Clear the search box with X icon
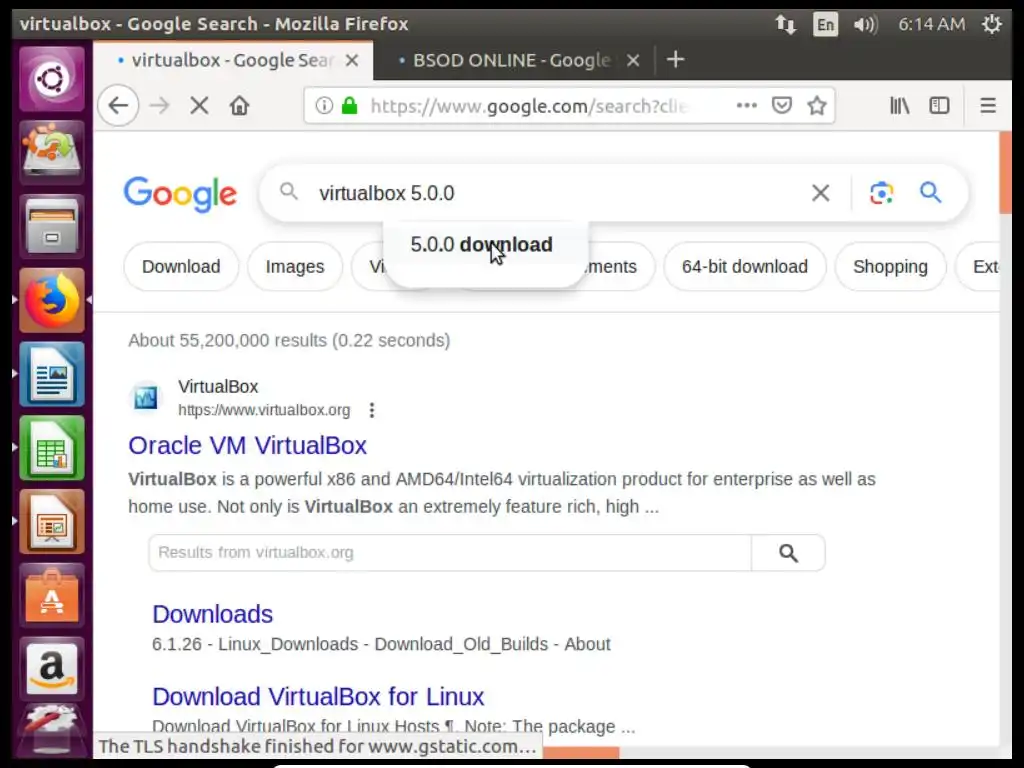The height and width of the screenshot is (768, 1024). [821, 193]
